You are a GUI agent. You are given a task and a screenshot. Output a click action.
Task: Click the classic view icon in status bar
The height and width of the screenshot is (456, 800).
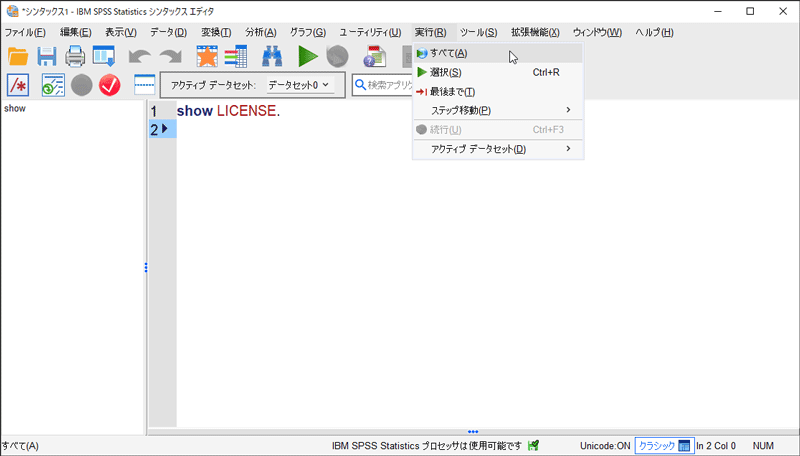pos(684,446)
